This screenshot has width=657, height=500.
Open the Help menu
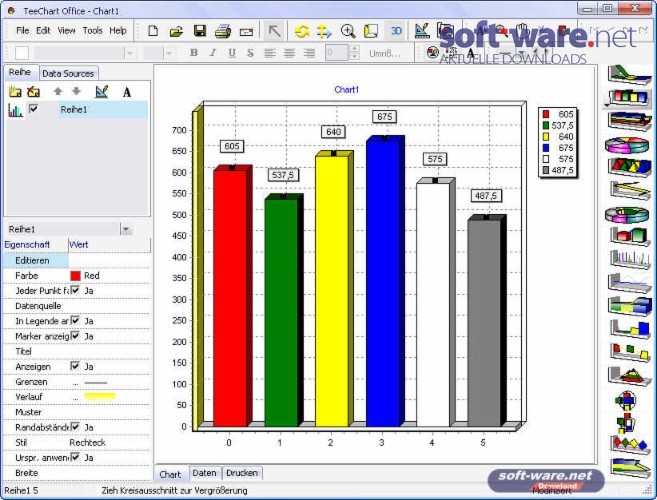click(118, 31)
